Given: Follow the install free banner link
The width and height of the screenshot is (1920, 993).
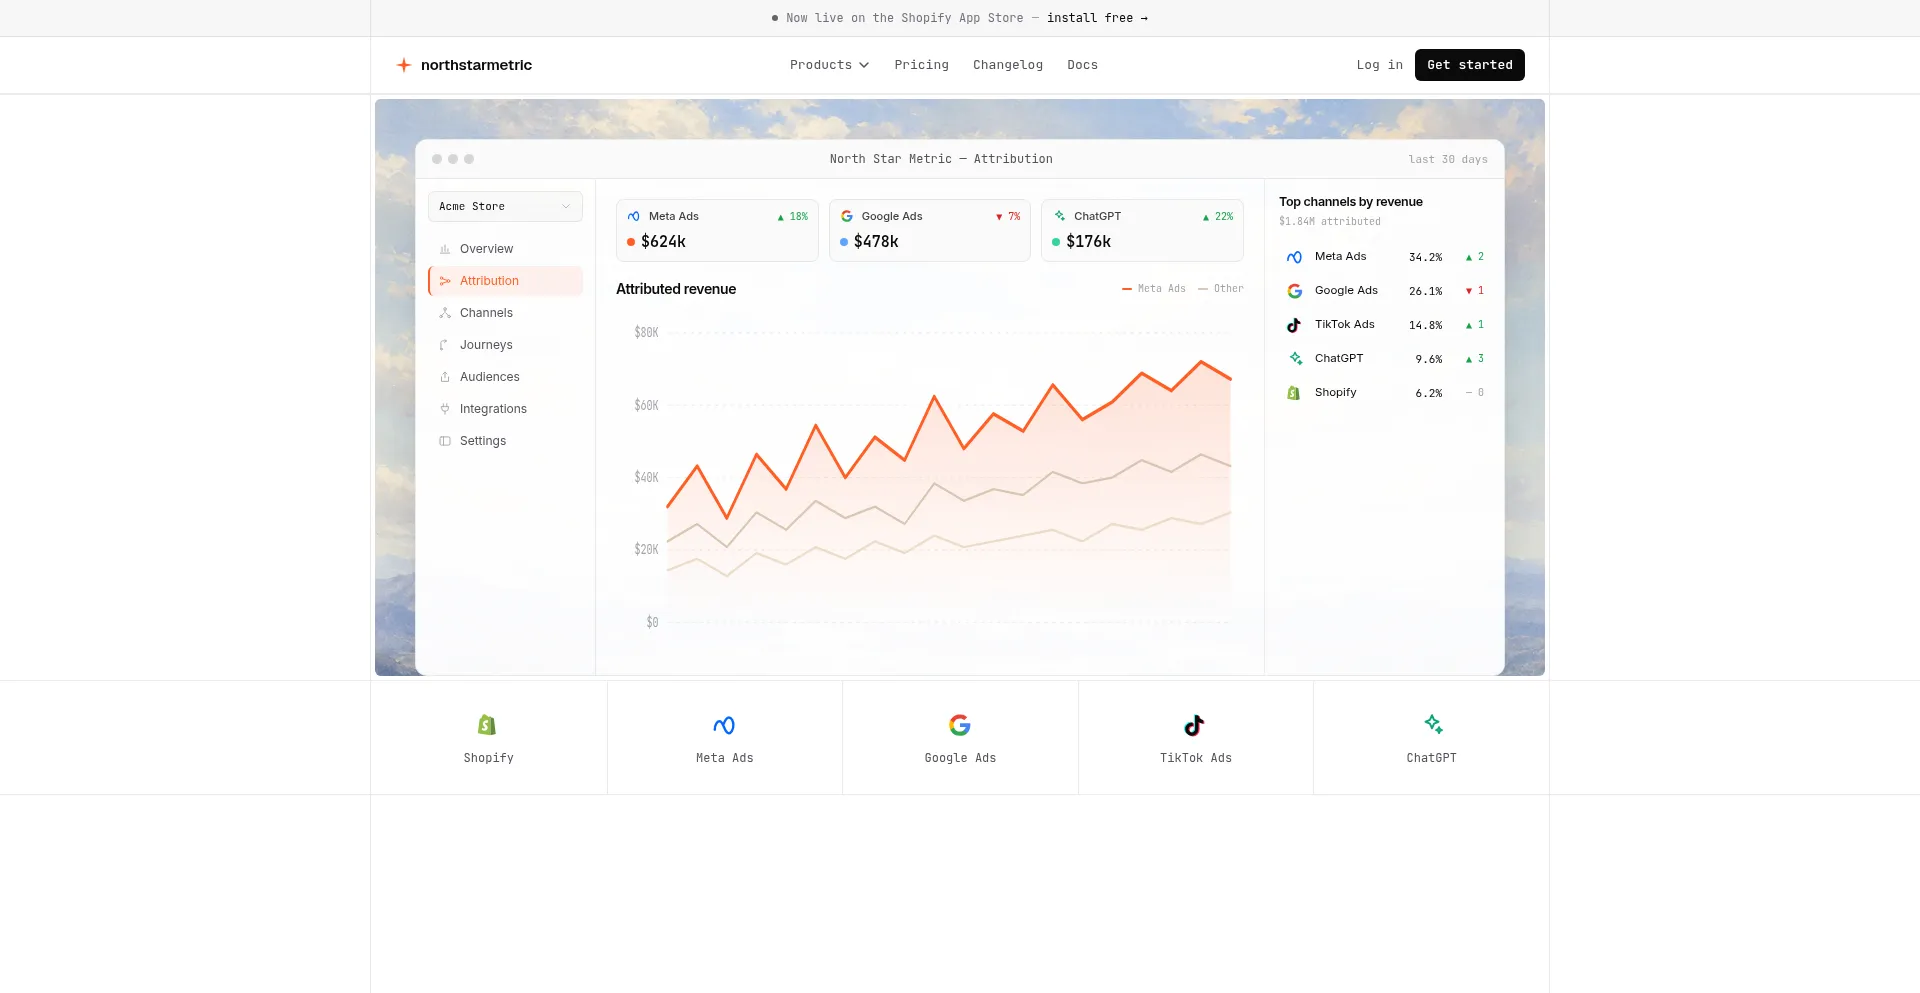Looking at the screenshot, I should (1097, 18).
